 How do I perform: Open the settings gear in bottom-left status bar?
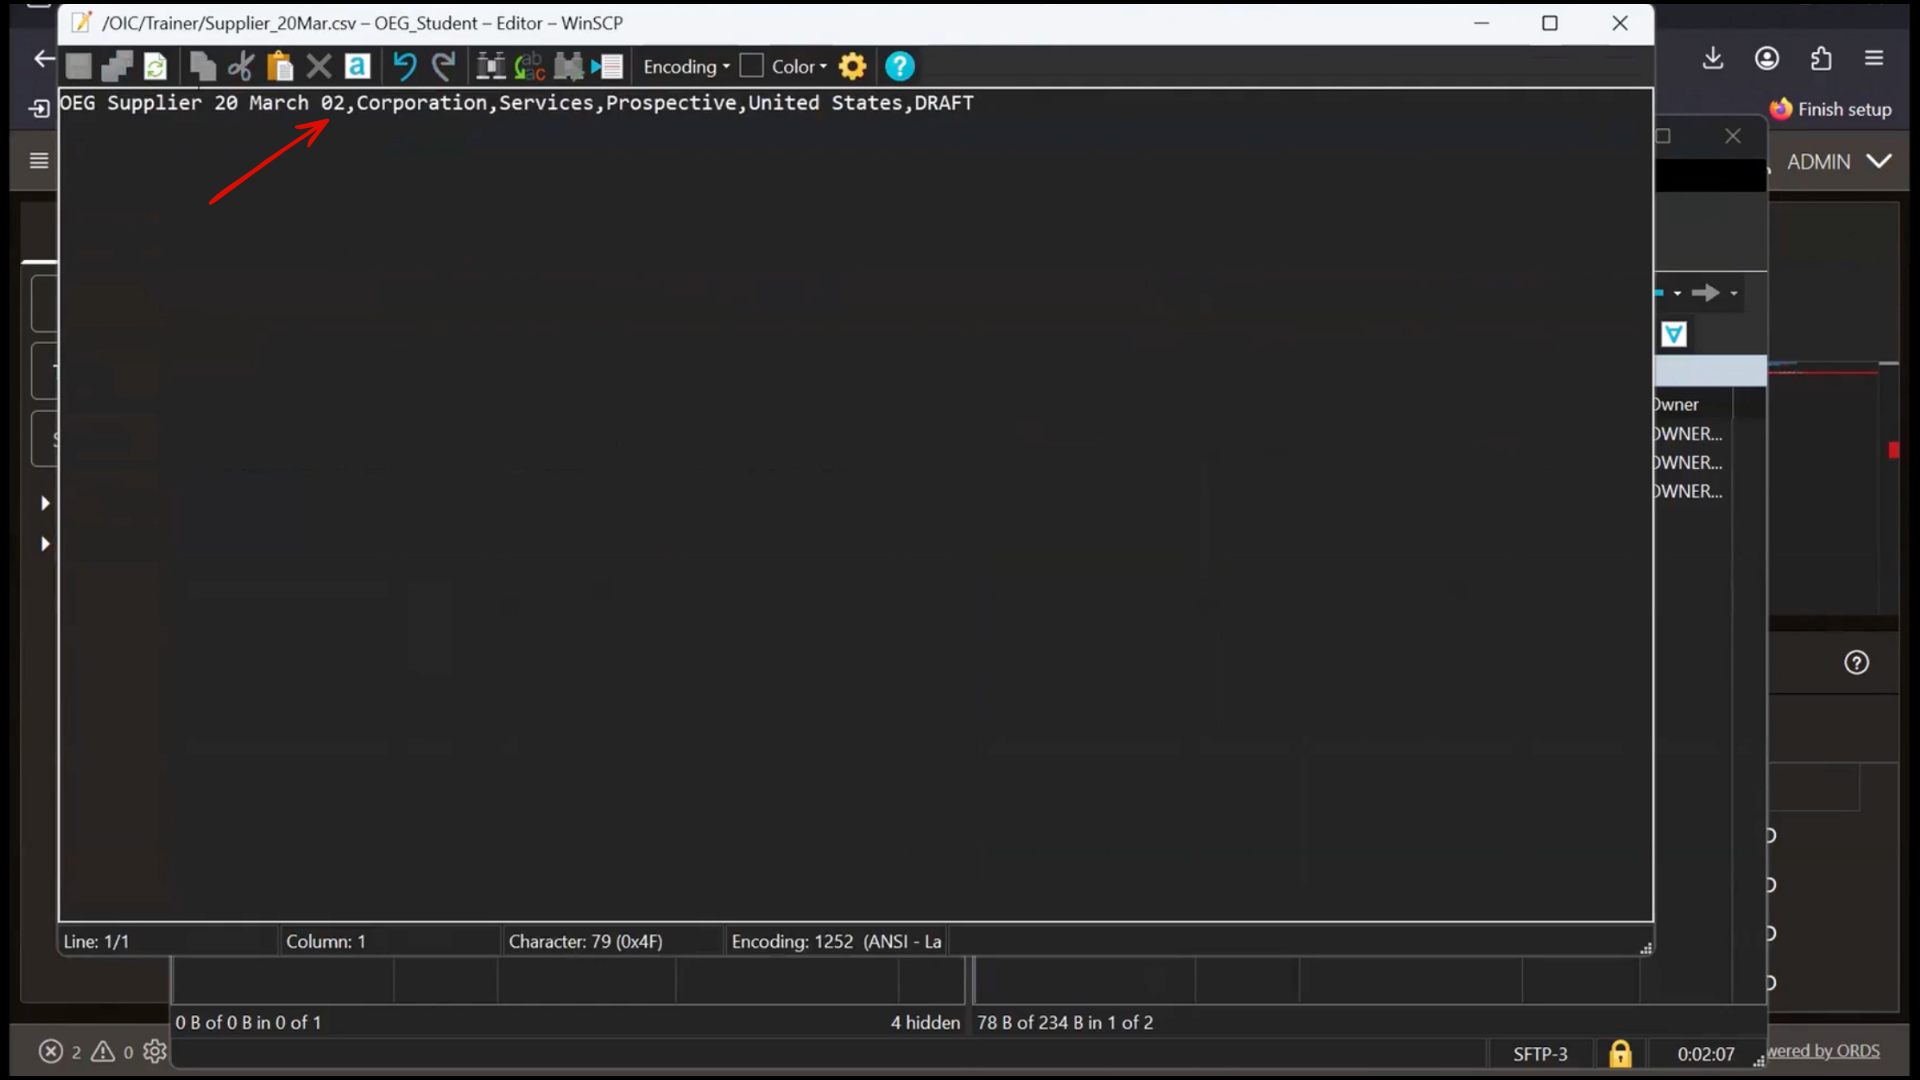click(155, 1051)
